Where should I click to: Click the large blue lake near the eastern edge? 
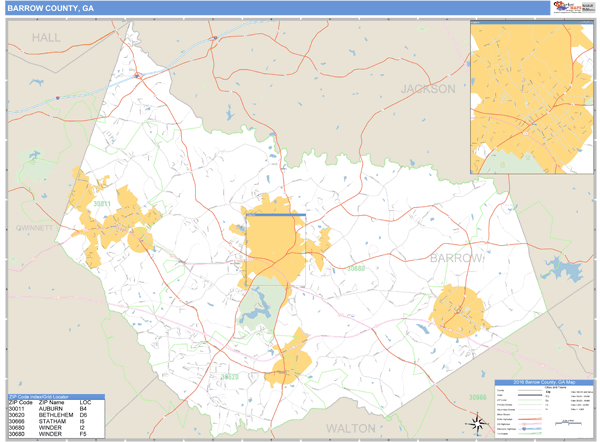coord(562,269)
